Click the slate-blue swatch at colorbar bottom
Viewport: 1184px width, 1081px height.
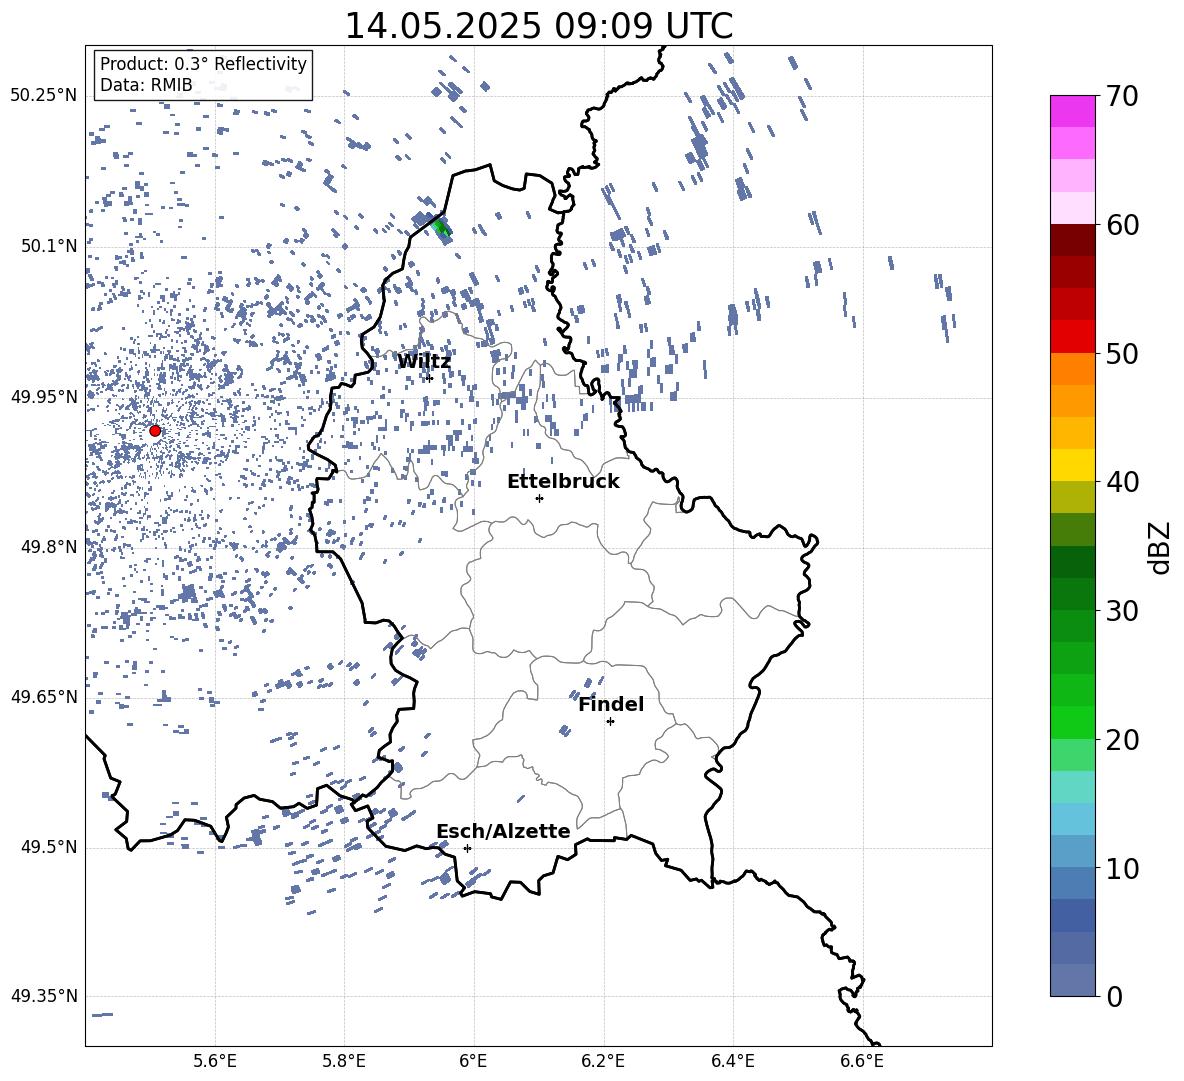[x=1073, y=980]
